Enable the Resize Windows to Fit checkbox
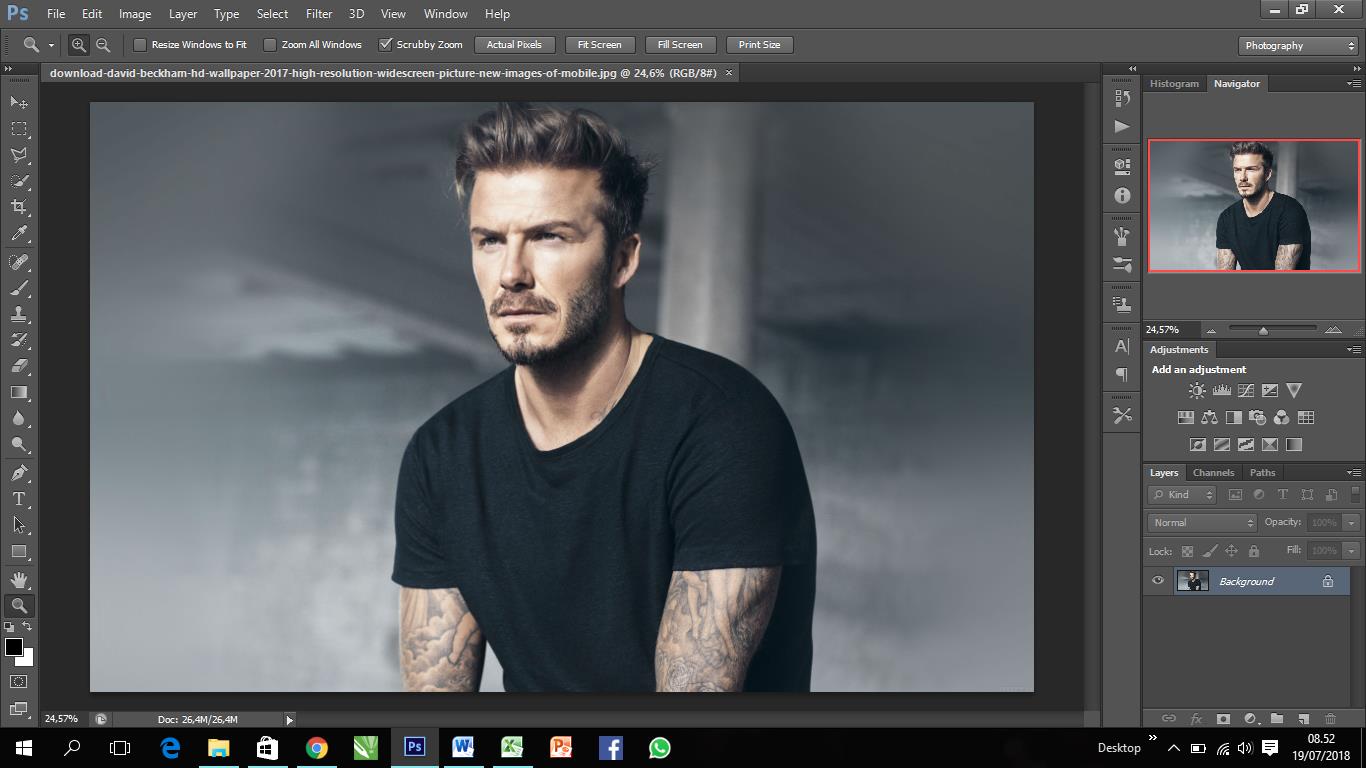This screenshot has width=1366, height=768. coord(140,44)
